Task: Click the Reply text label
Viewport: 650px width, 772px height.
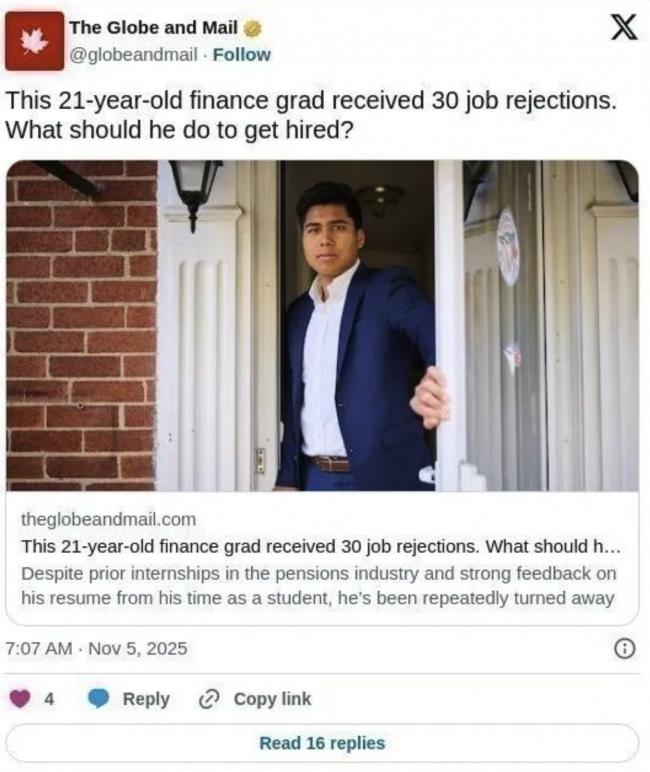Action: click(146, 699)
